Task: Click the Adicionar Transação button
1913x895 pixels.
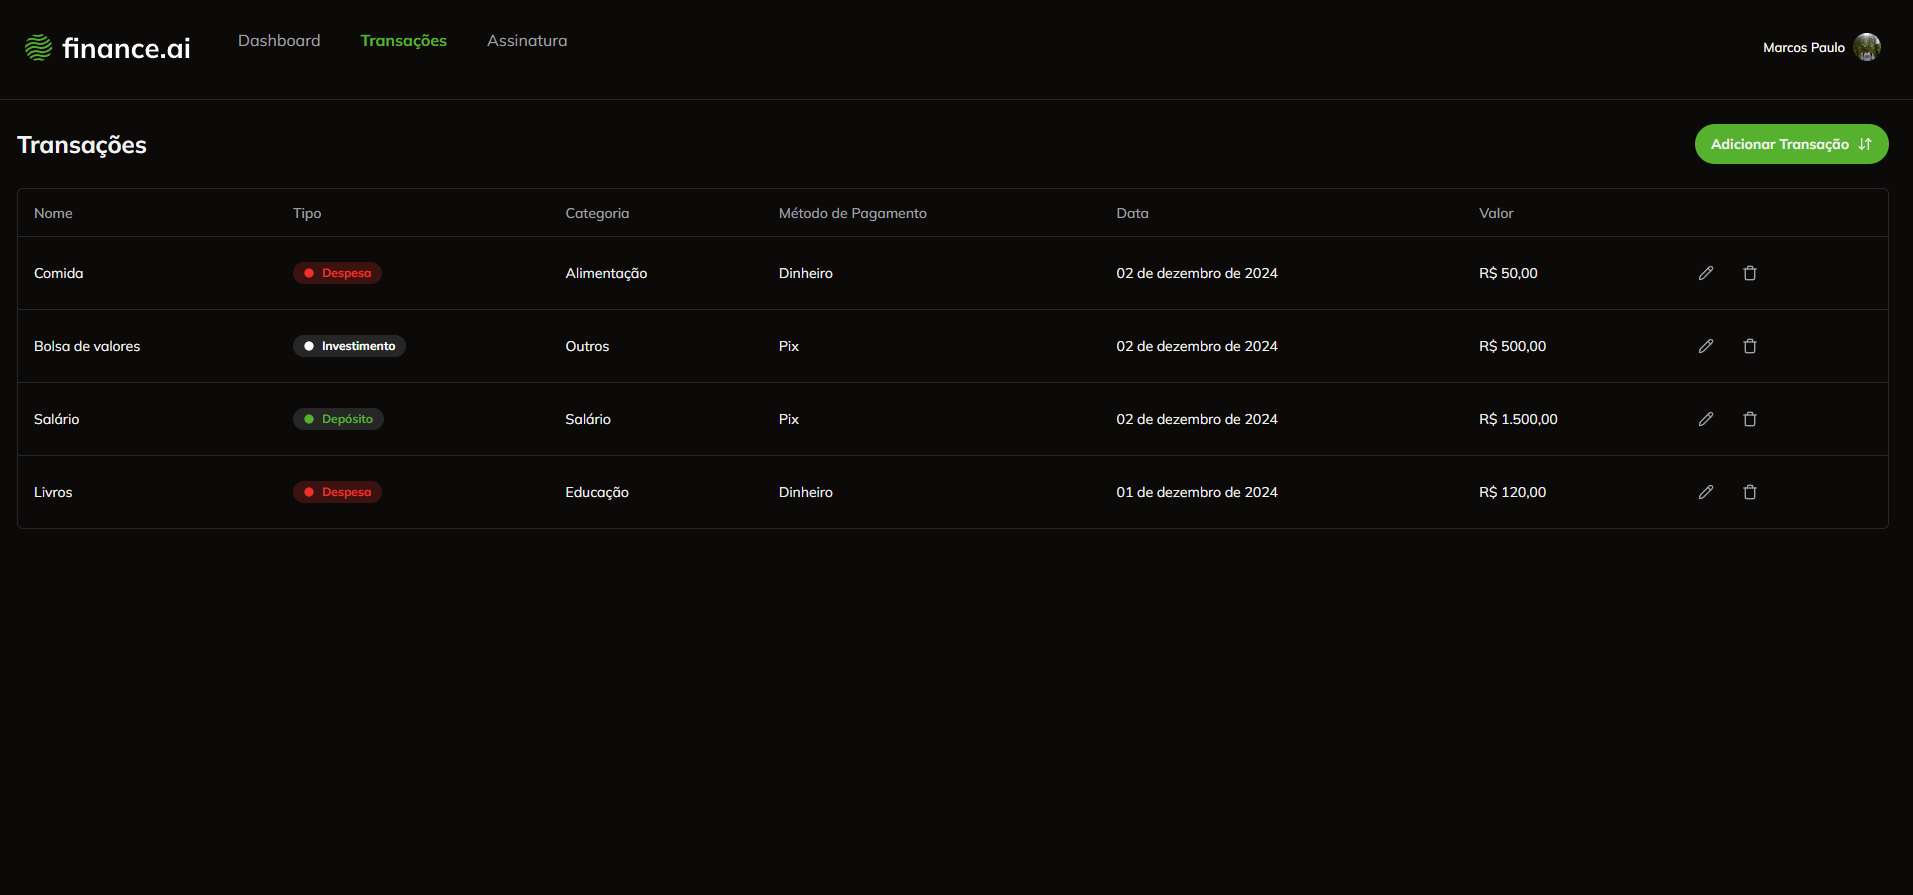Action: pyautogui.click(x=1791, y=144)
